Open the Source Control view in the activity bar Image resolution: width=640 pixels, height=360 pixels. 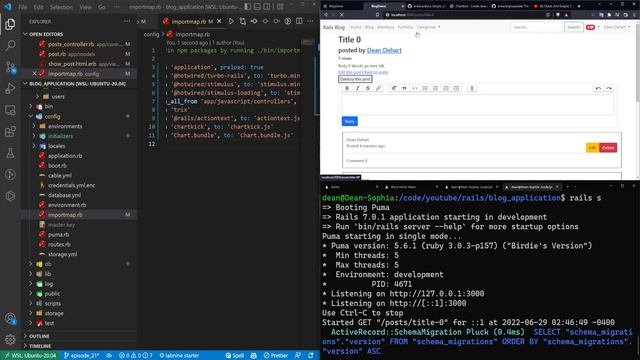click(x=10, y=67)
